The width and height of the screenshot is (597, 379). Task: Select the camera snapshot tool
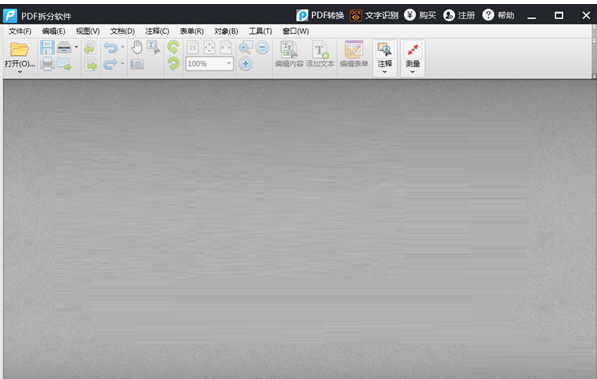click(137, 64)
